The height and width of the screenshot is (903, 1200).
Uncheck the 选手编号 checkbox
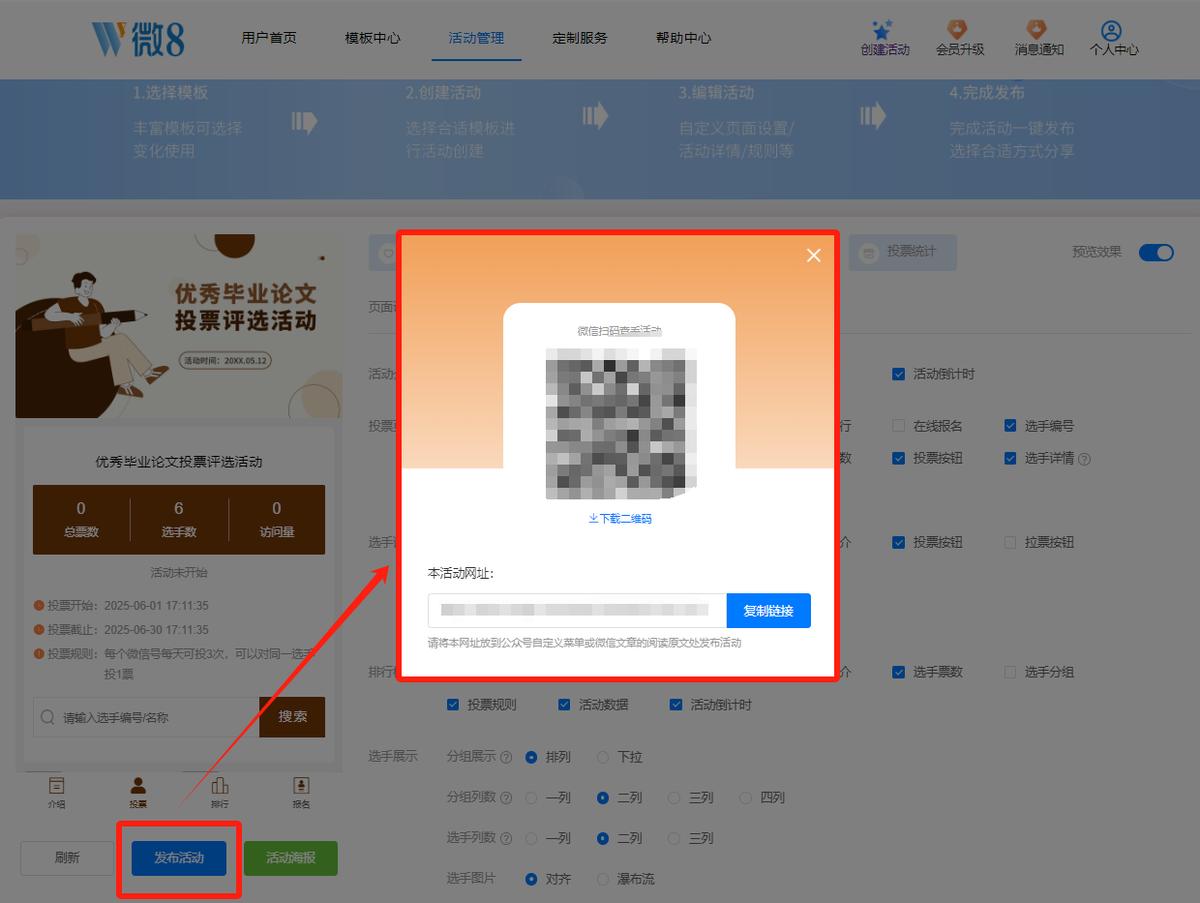coord(1011,426)
